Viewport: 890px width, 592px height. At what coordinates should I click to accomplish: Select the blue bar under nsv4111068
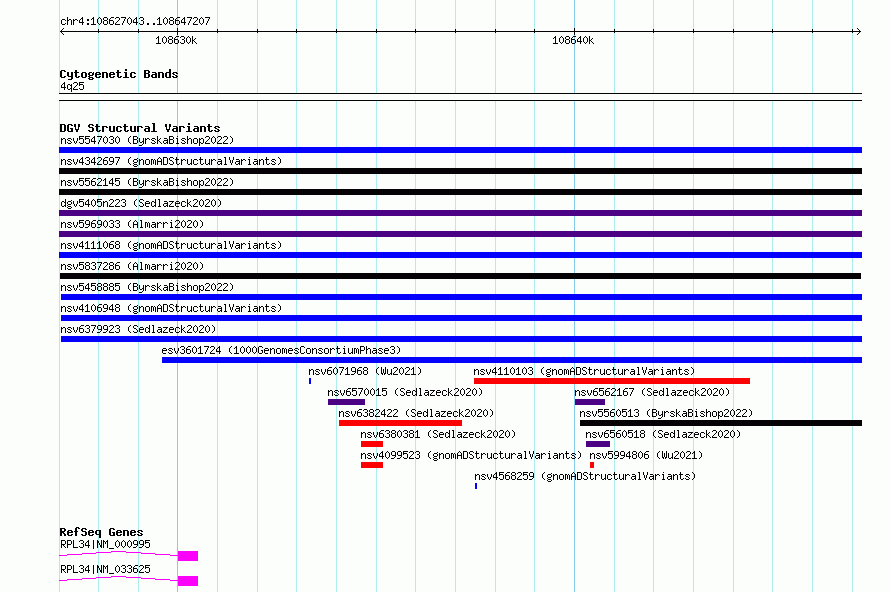[460, 255]
